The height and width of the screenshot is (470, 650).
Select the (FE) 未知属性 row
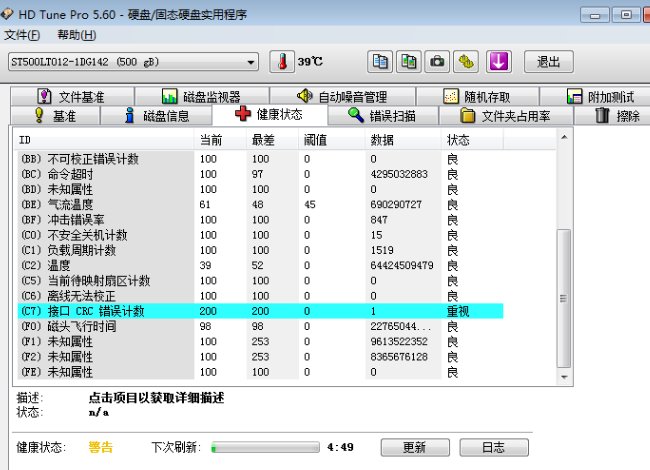tap(260, 372)
